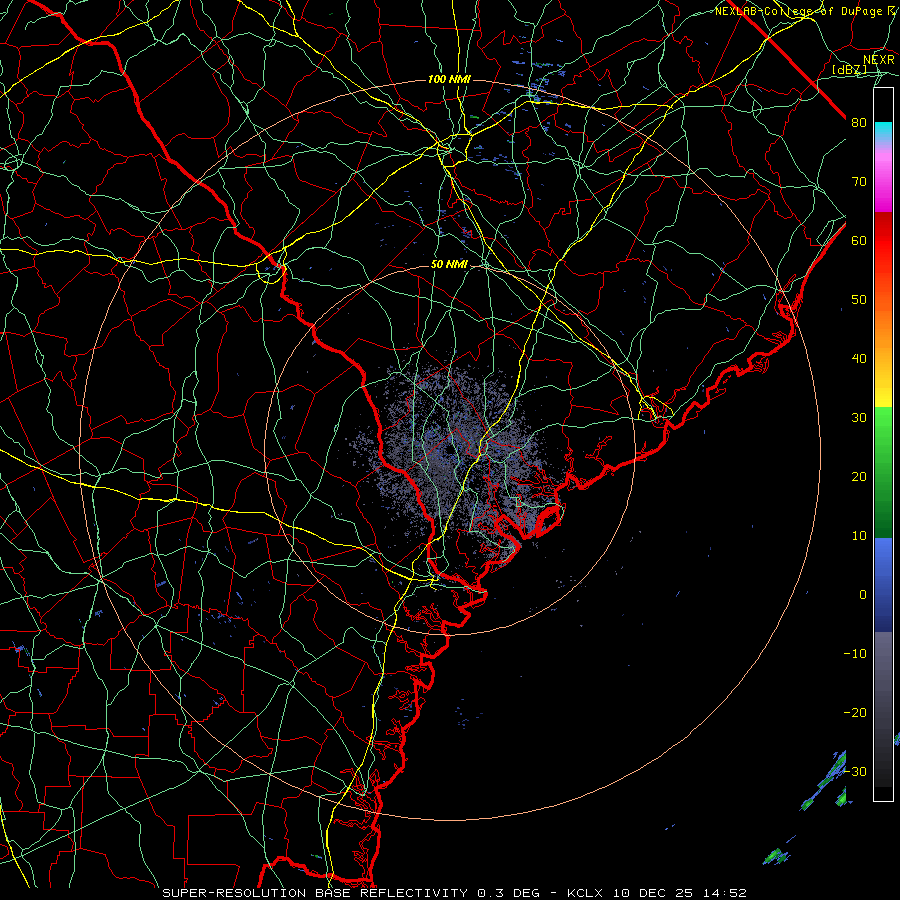
Task: Click the "70" value on dBZ scale
Action: 859,181
